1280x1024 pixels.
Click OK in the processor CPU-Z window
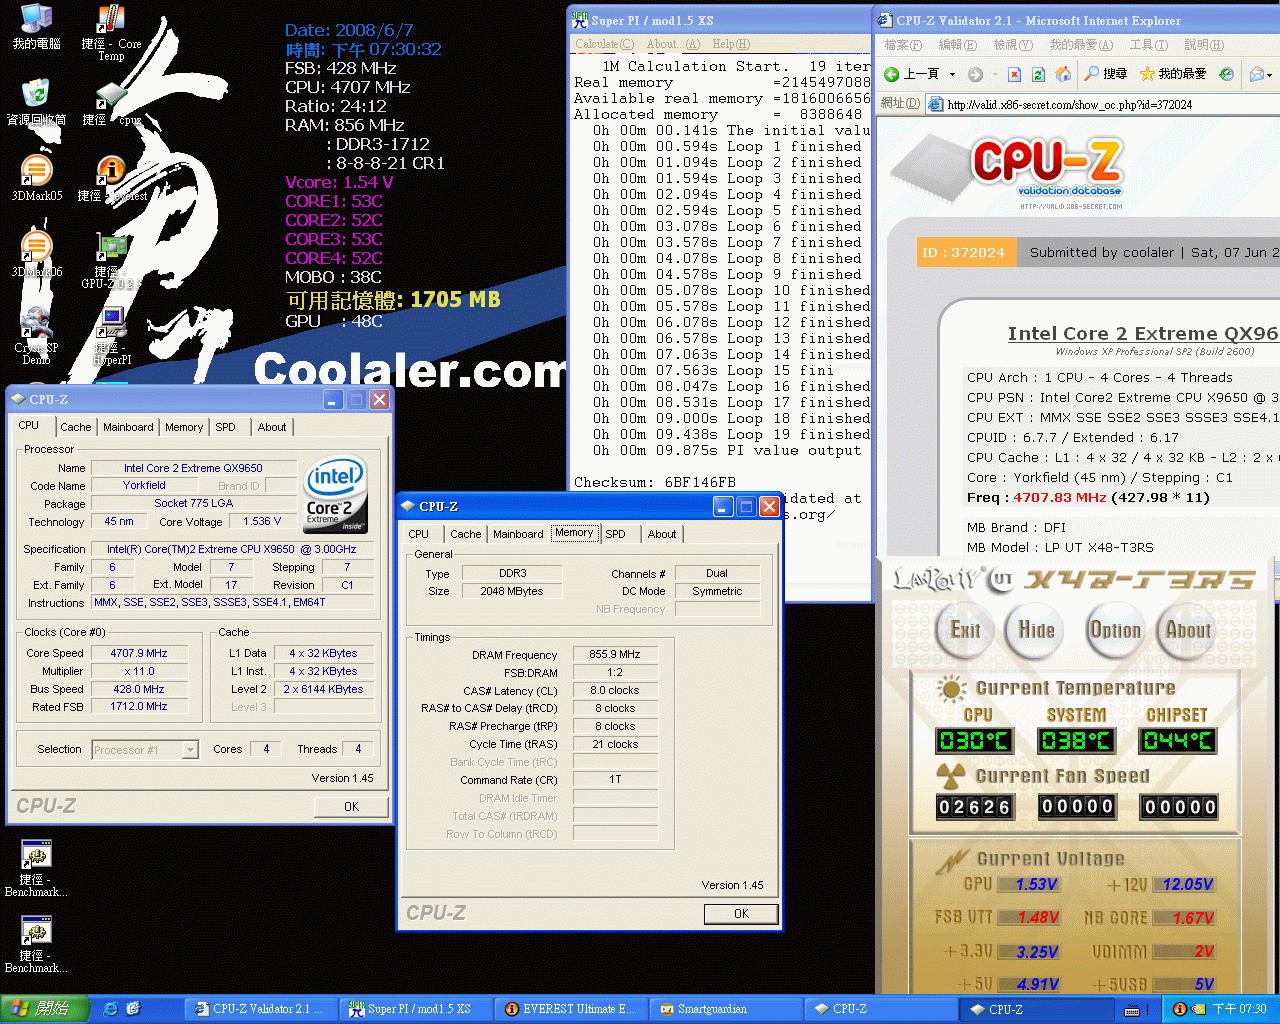pos(351,807)
